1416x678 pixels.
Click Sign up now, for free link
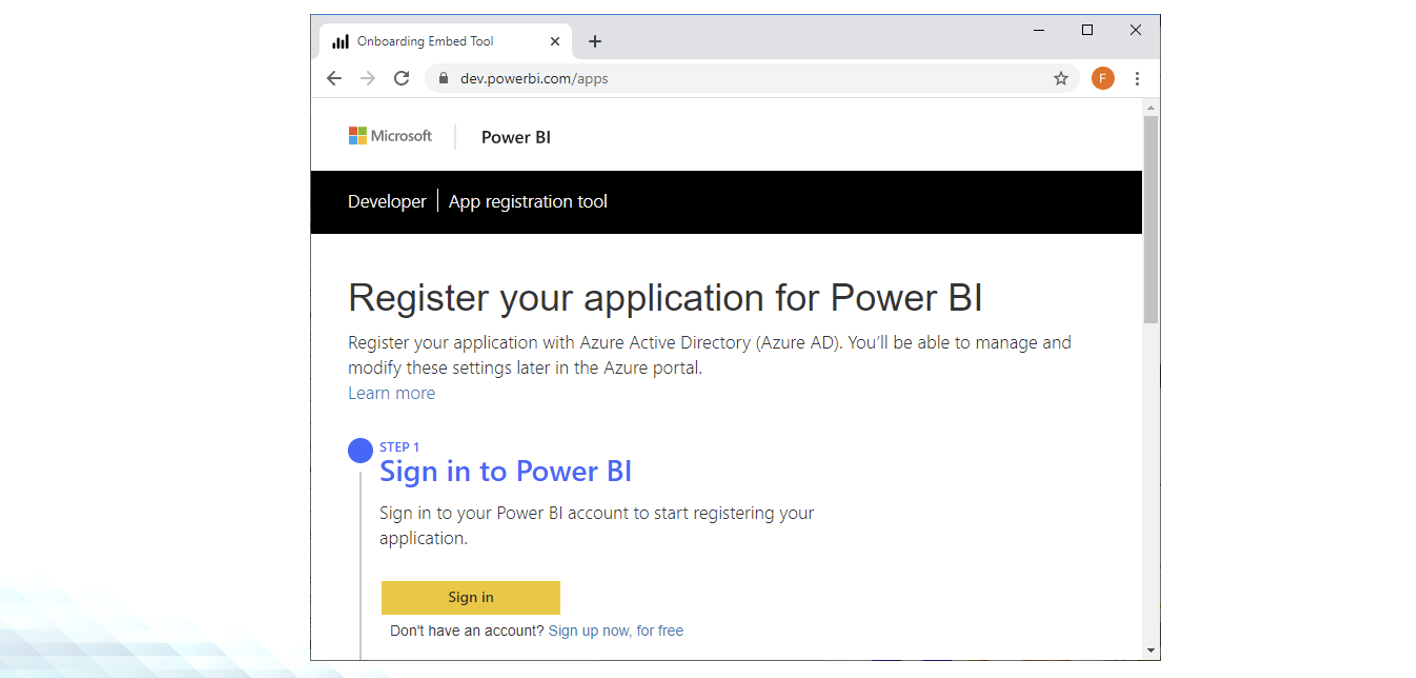[615, 631]
